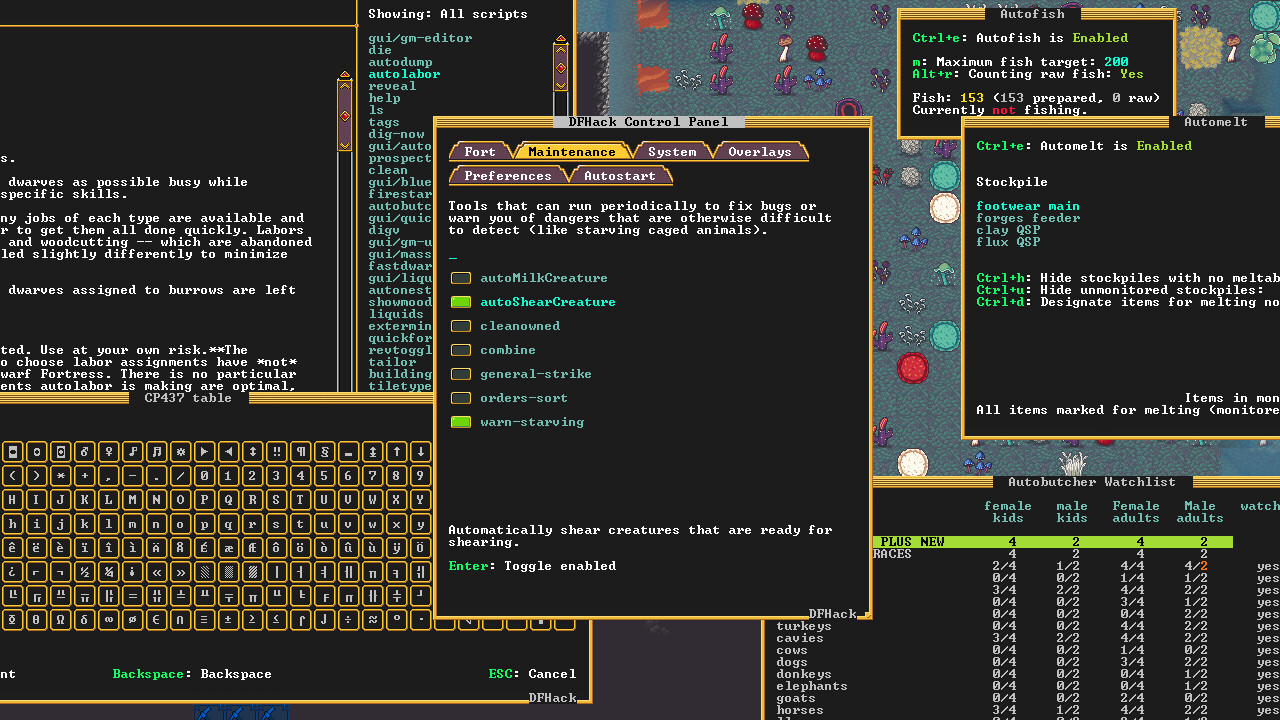
Task: Click the paragraph mark in the CP437 table
Action: coord(300,453)
